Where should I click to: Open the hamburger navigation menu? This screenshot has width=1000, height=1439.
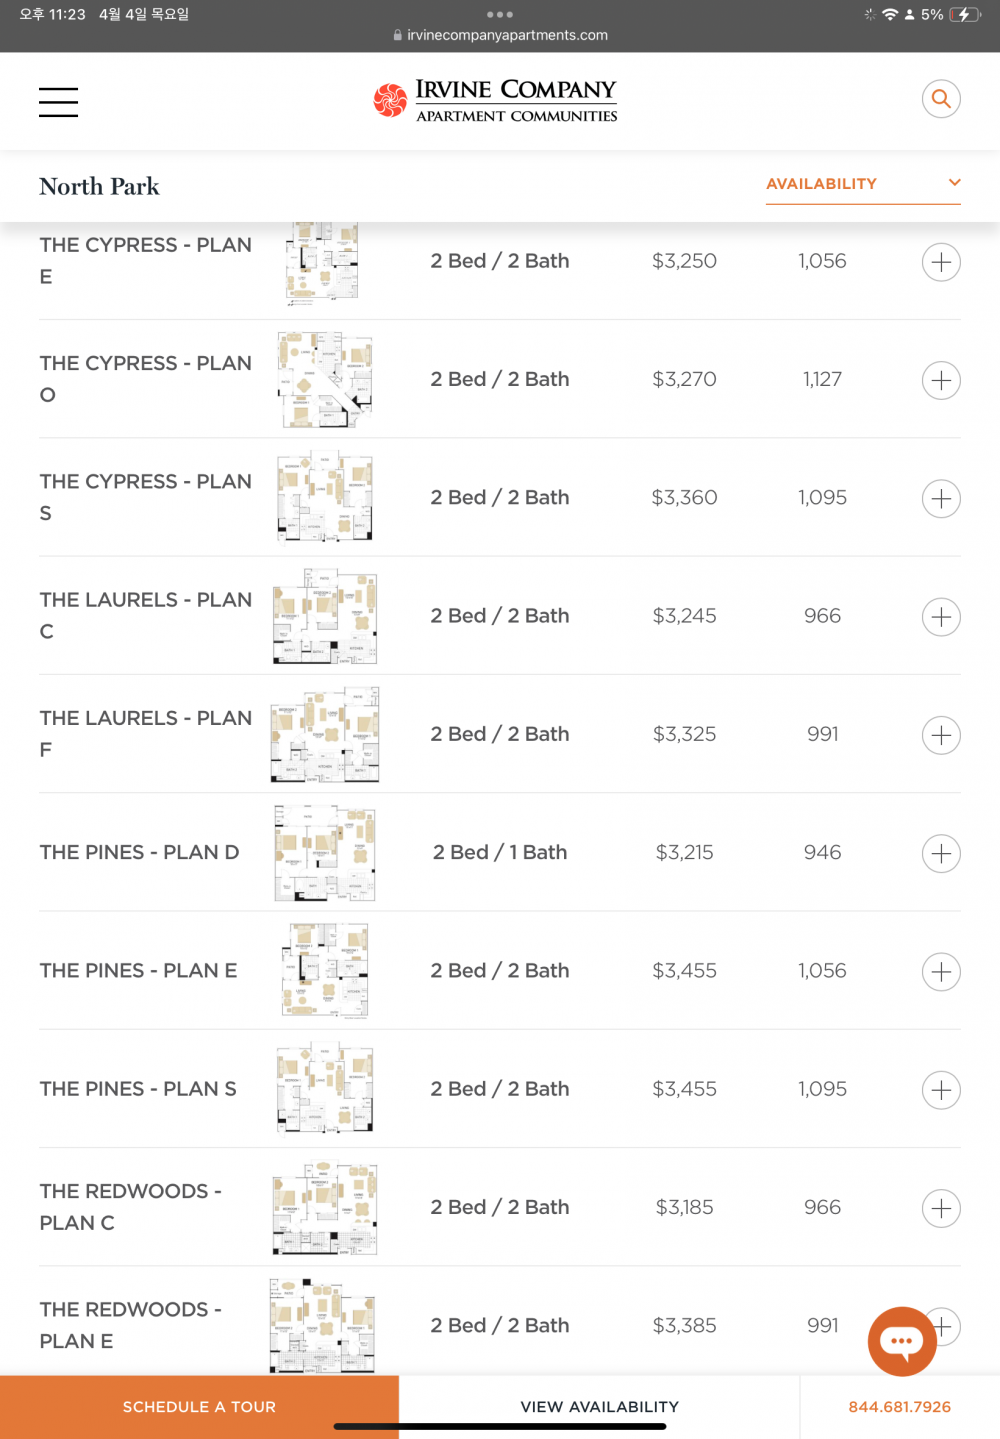(x=58, y=102)
